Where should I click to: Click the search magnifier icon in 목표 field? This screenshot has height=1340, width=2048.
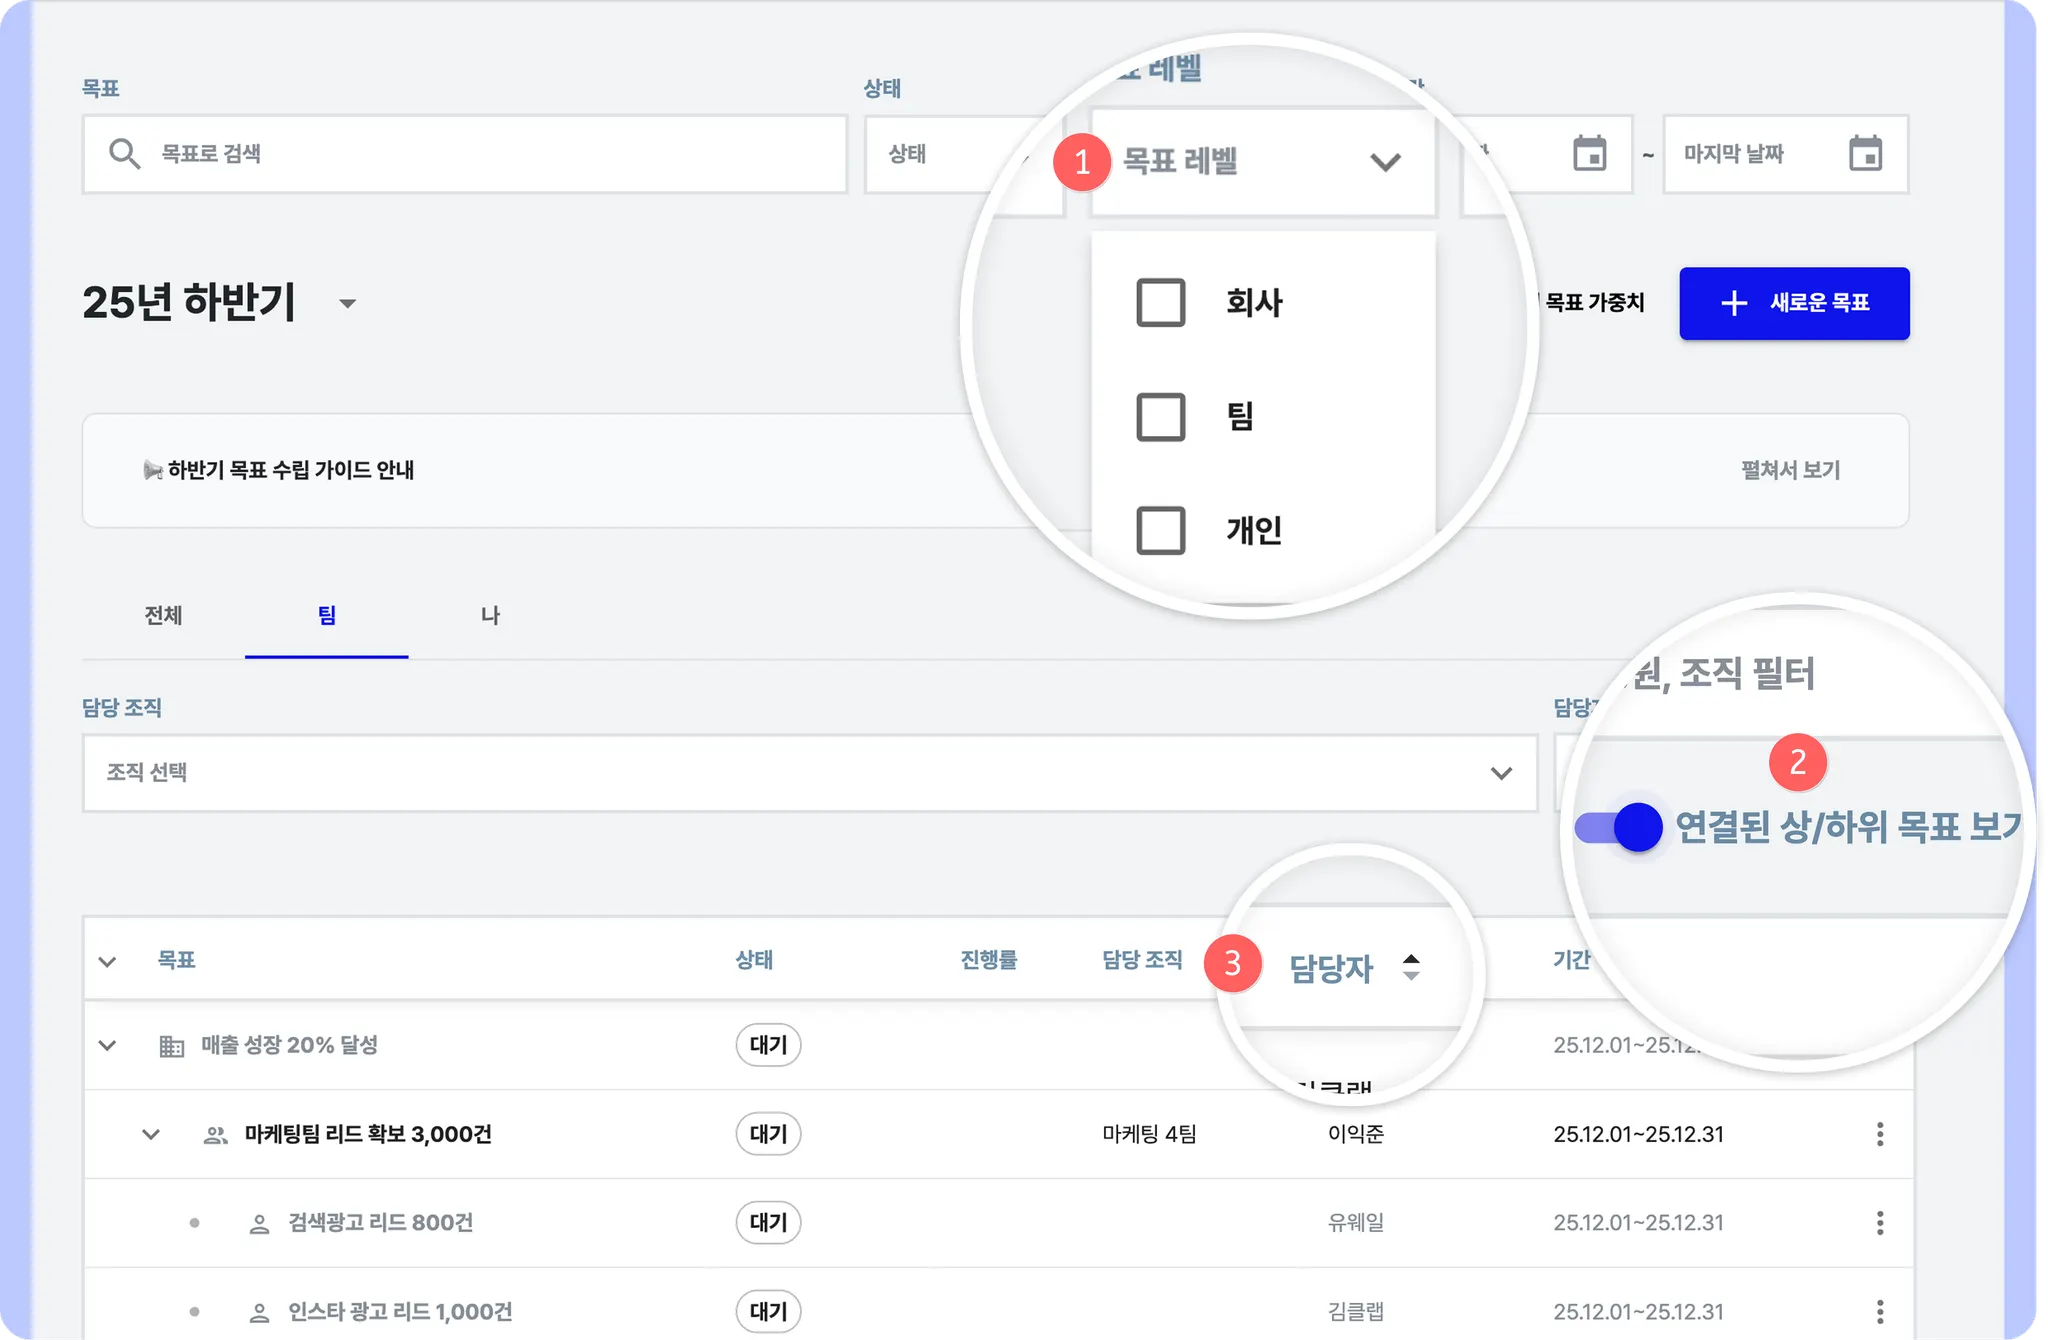[124, 154]
